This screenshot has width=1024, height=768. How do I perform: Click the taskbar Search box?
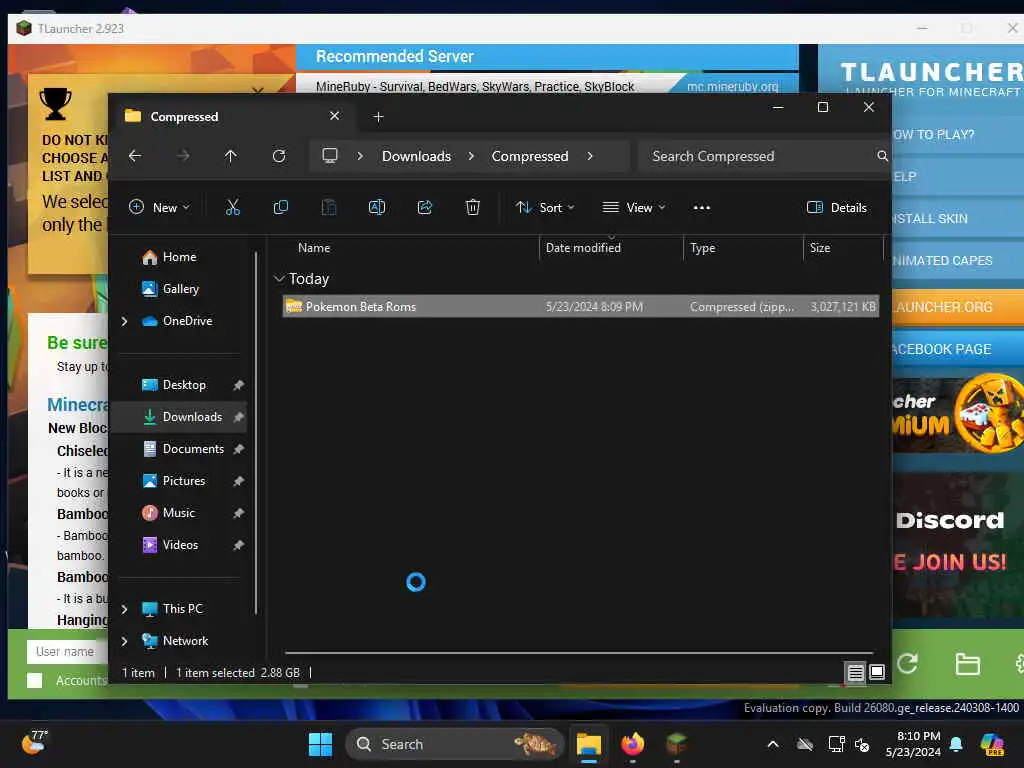(x=454, y=744)
